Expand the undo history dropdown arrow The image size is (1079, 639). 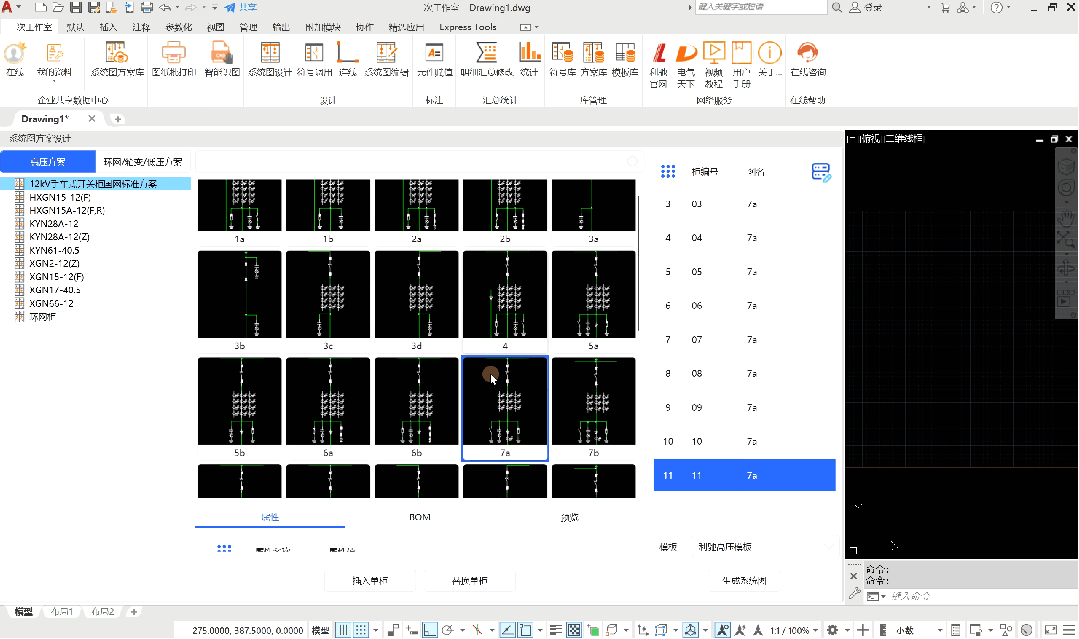177,8
